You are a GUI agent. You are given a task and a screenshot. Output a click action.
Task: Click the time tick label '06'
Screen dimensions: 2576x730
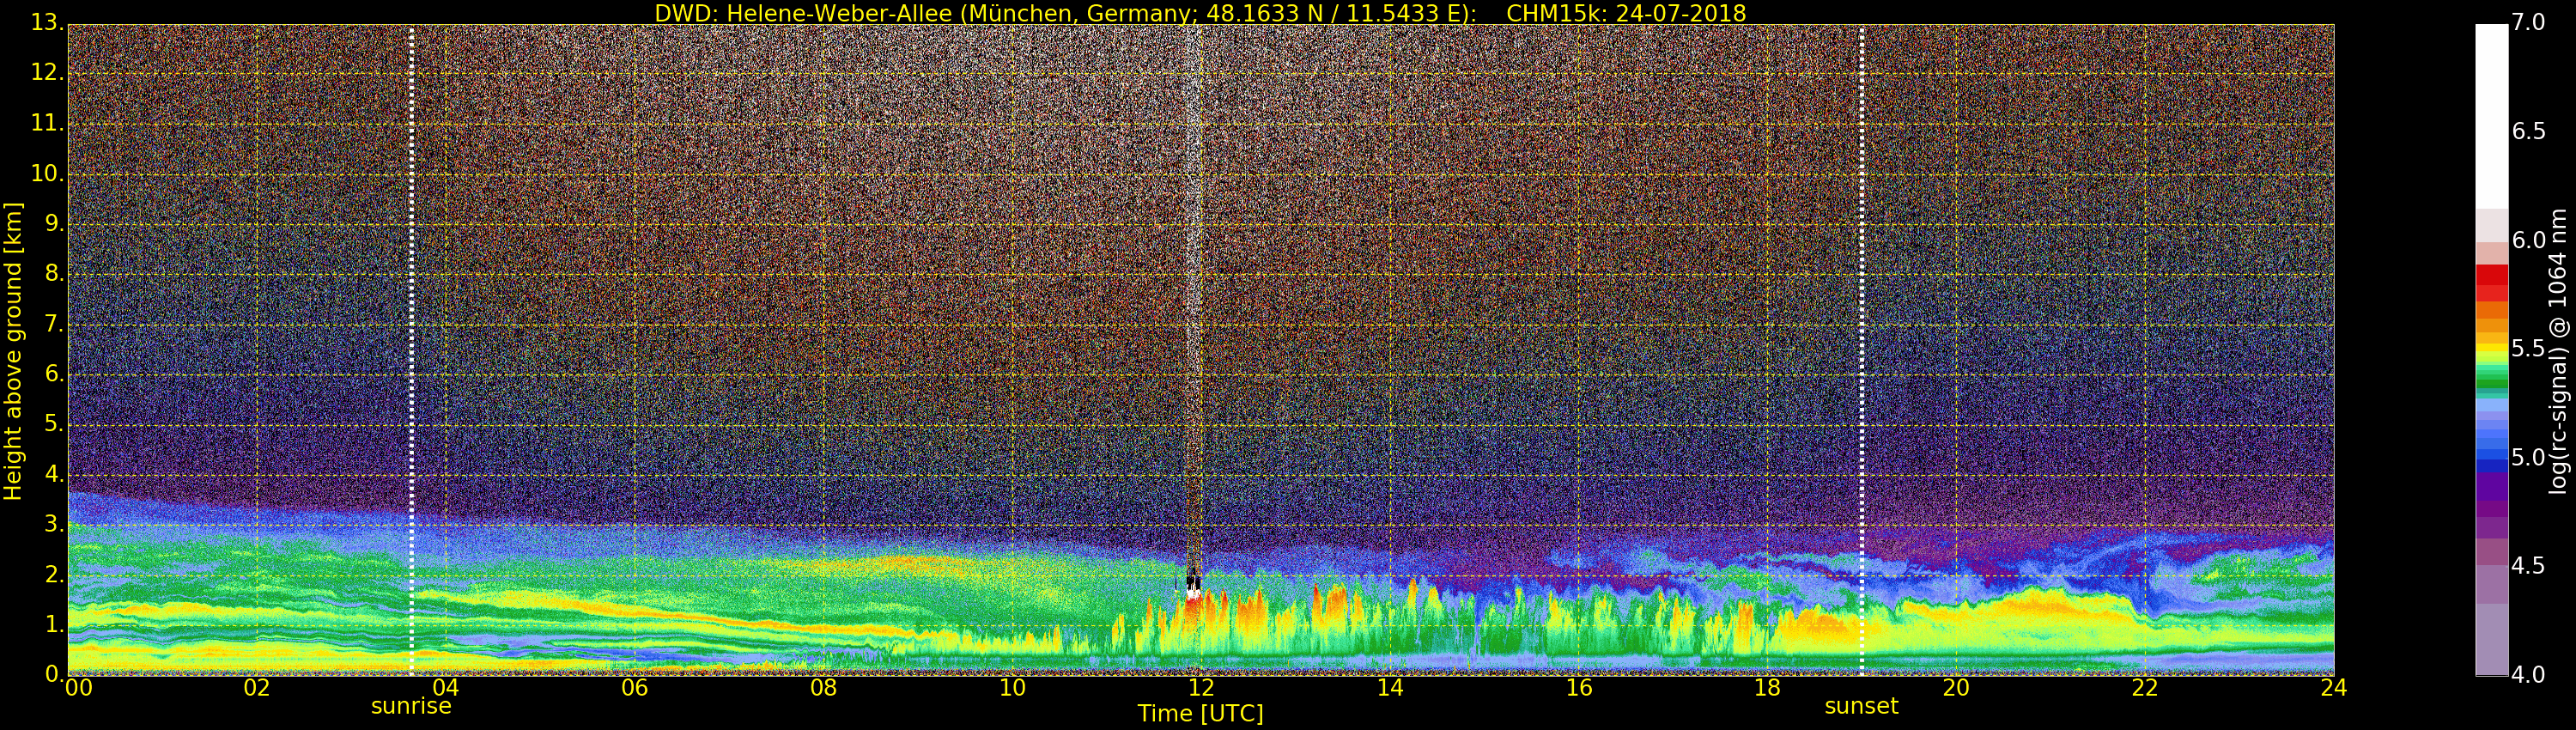[x=634, y=688]
